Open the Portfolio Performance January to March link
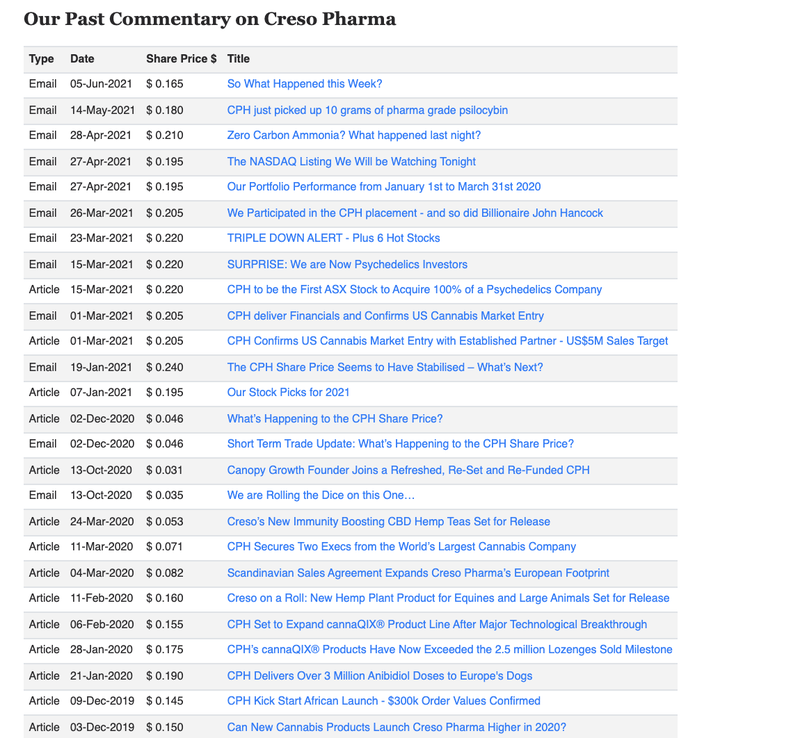The width and height of the screenshot is (800, 738). click(384, 187)
